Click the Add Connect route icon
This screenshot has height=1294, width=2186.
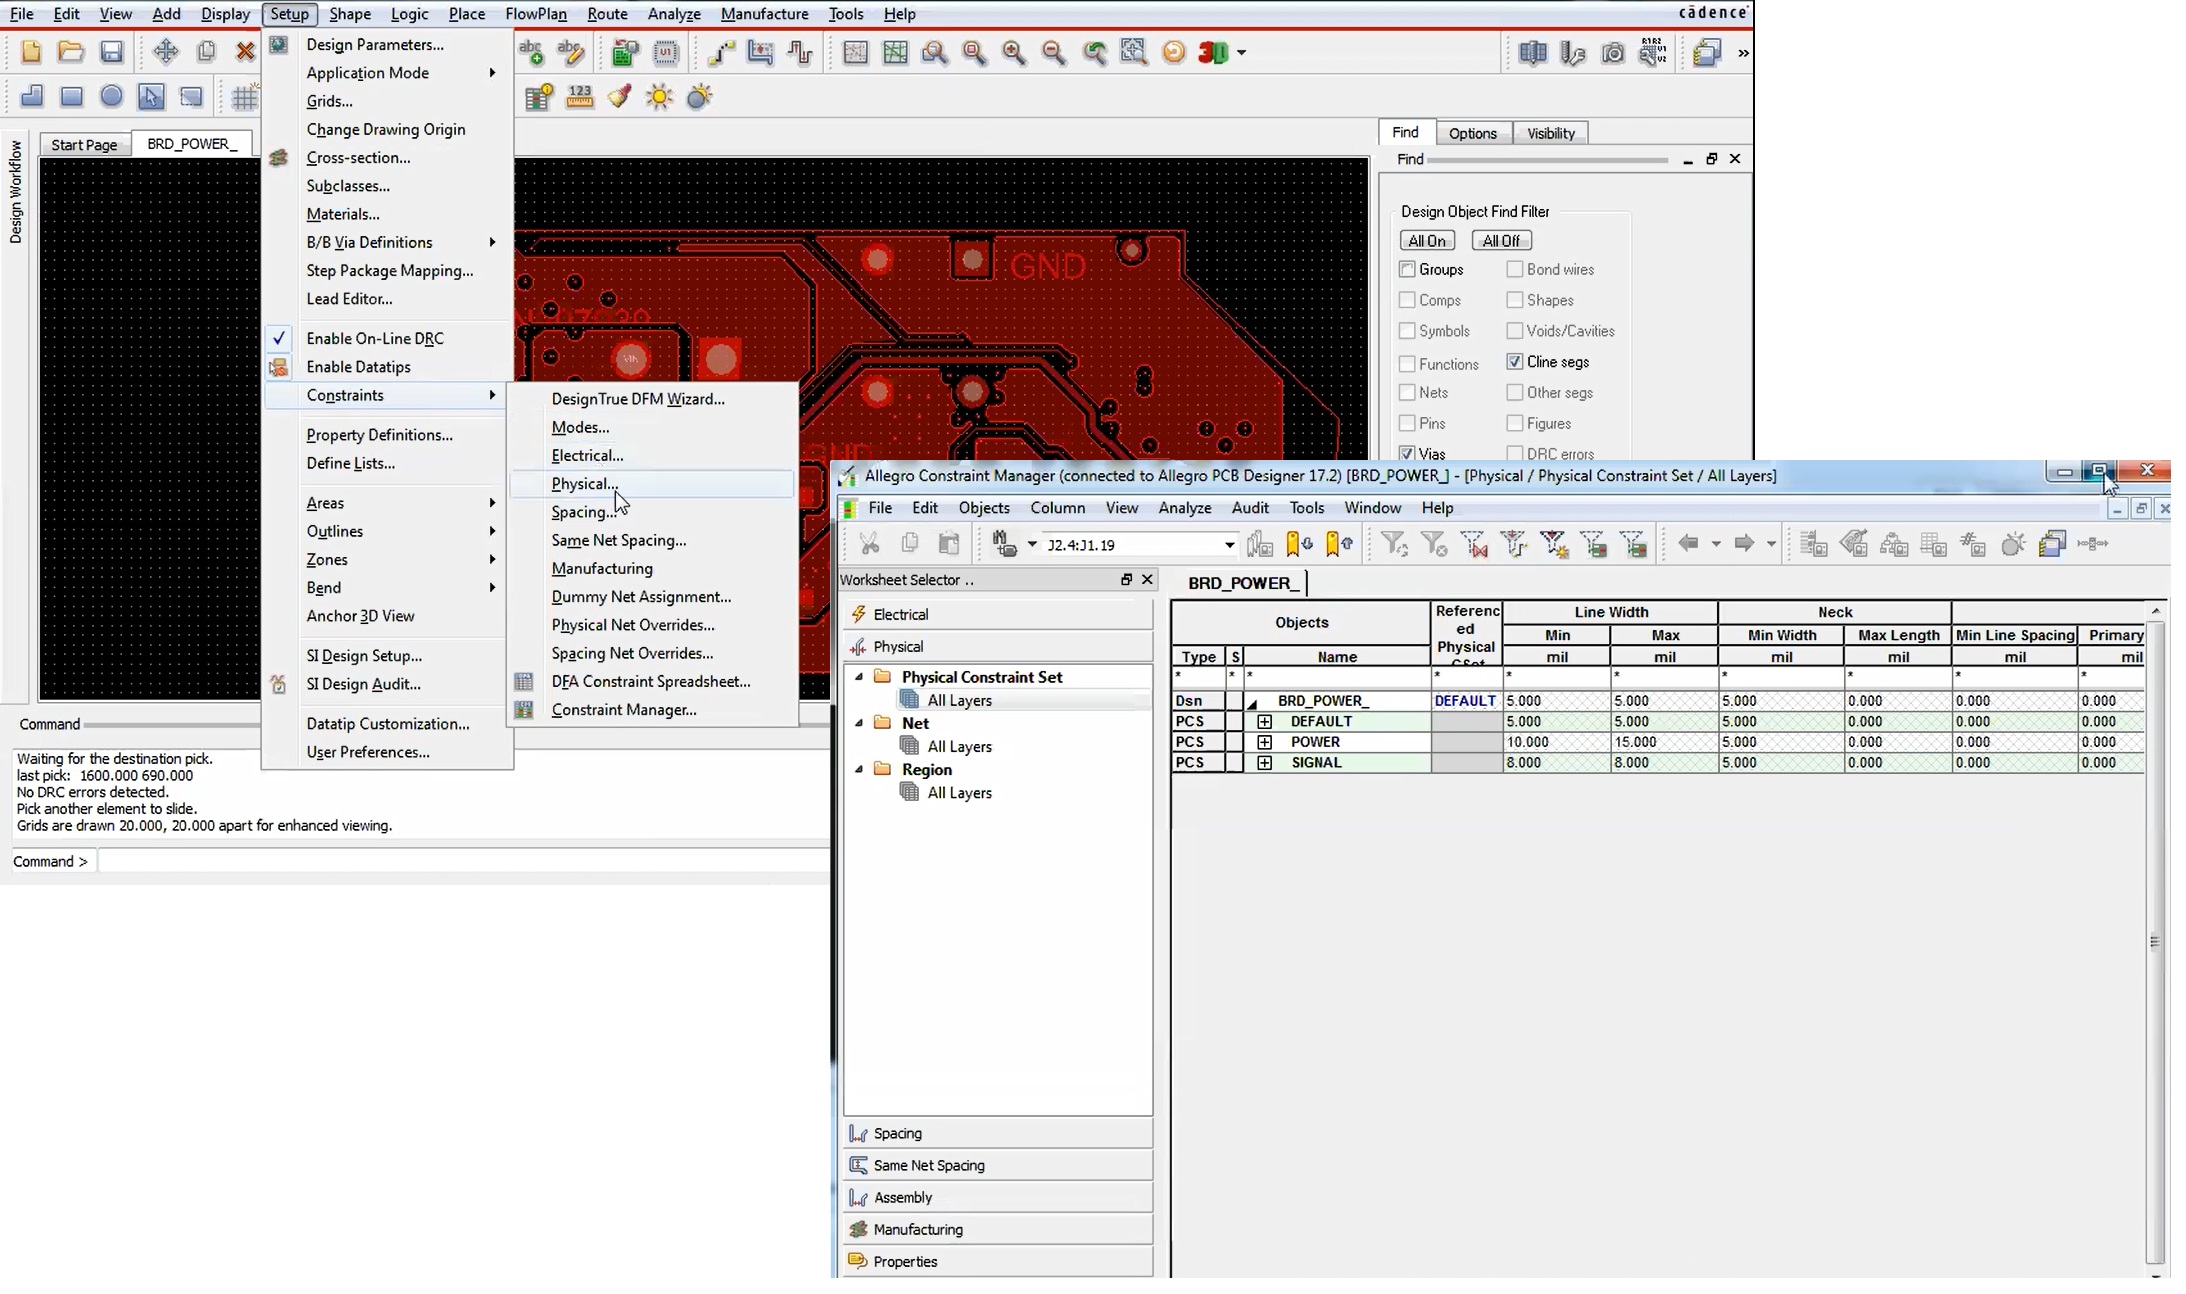(x=721, y=52)
